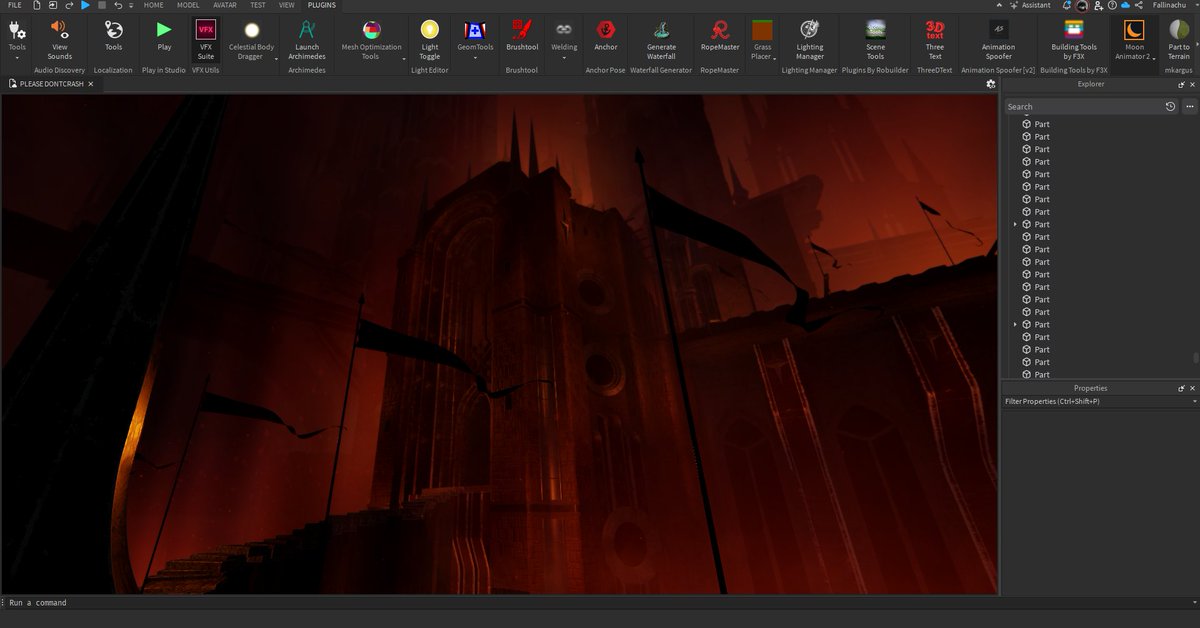Open the help question mark icon
Image resolution: width=1200 pixels, height=628 pixels.
(x=1112, y=5)
